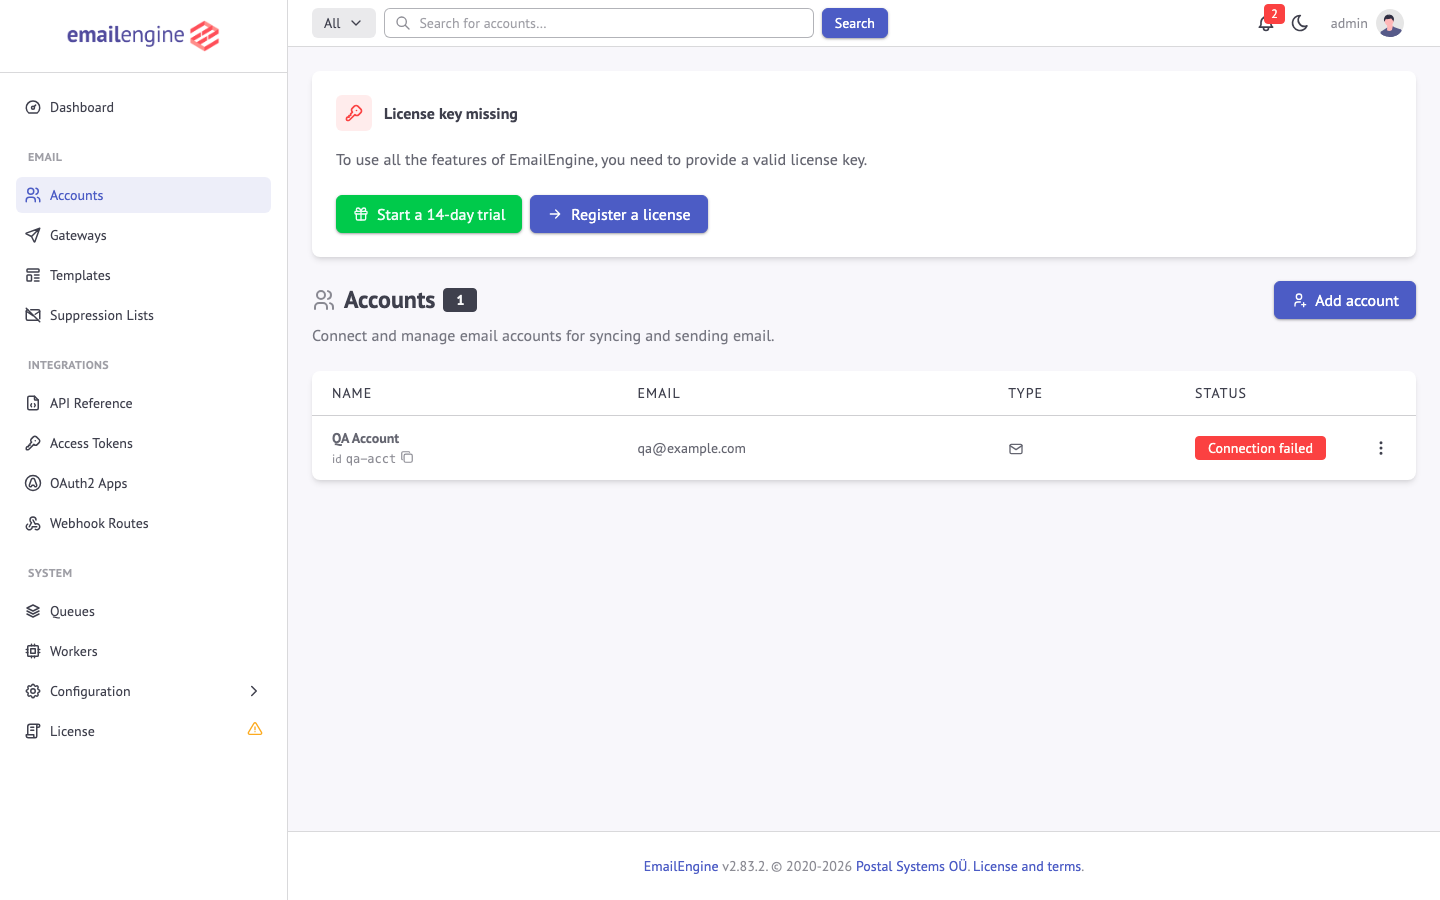1440x900 pixels.
Task: Open the Queues page
Action: click(x=143, y=611)
